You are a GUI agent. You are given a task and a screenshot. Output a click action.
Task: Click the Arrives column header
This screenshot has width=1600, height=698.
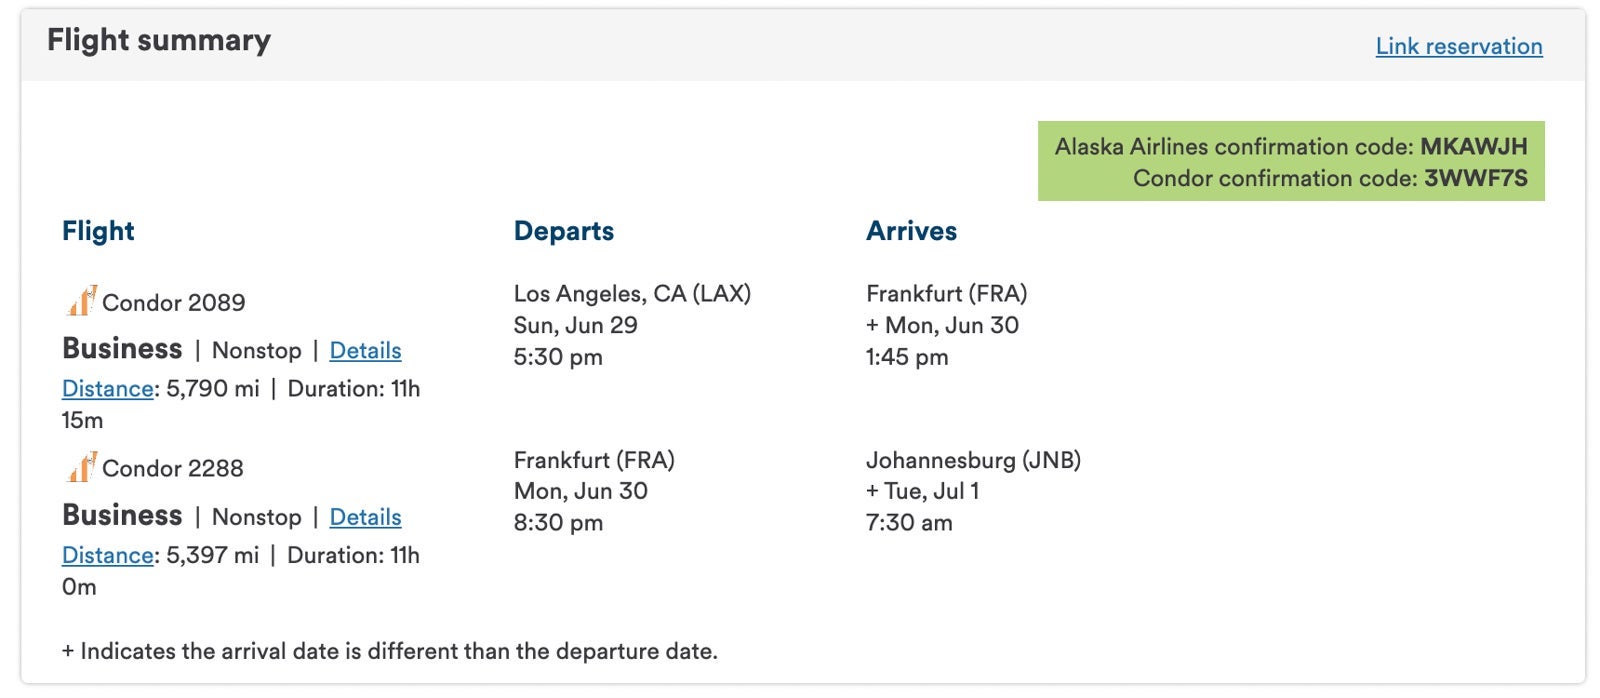911,231
